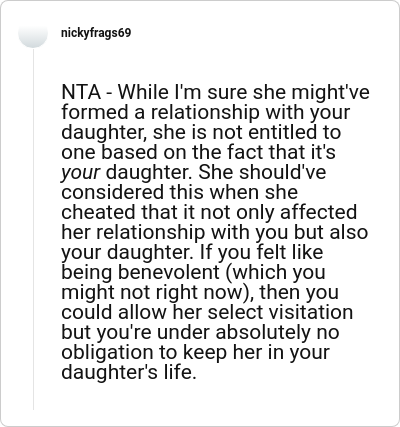Open the nickyfrags69 user profile link

tap(96, 33)
